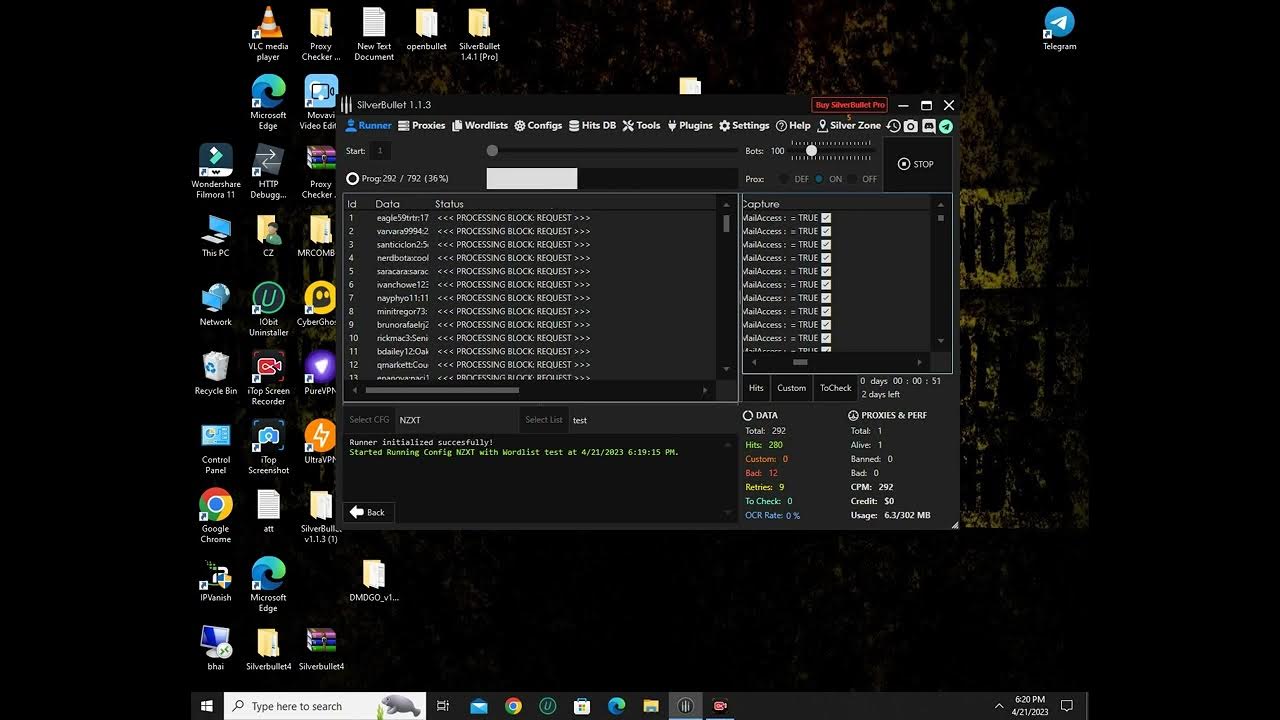Open Task View from the taskbar
The image size is (1280, 720).
coord(443,706)
